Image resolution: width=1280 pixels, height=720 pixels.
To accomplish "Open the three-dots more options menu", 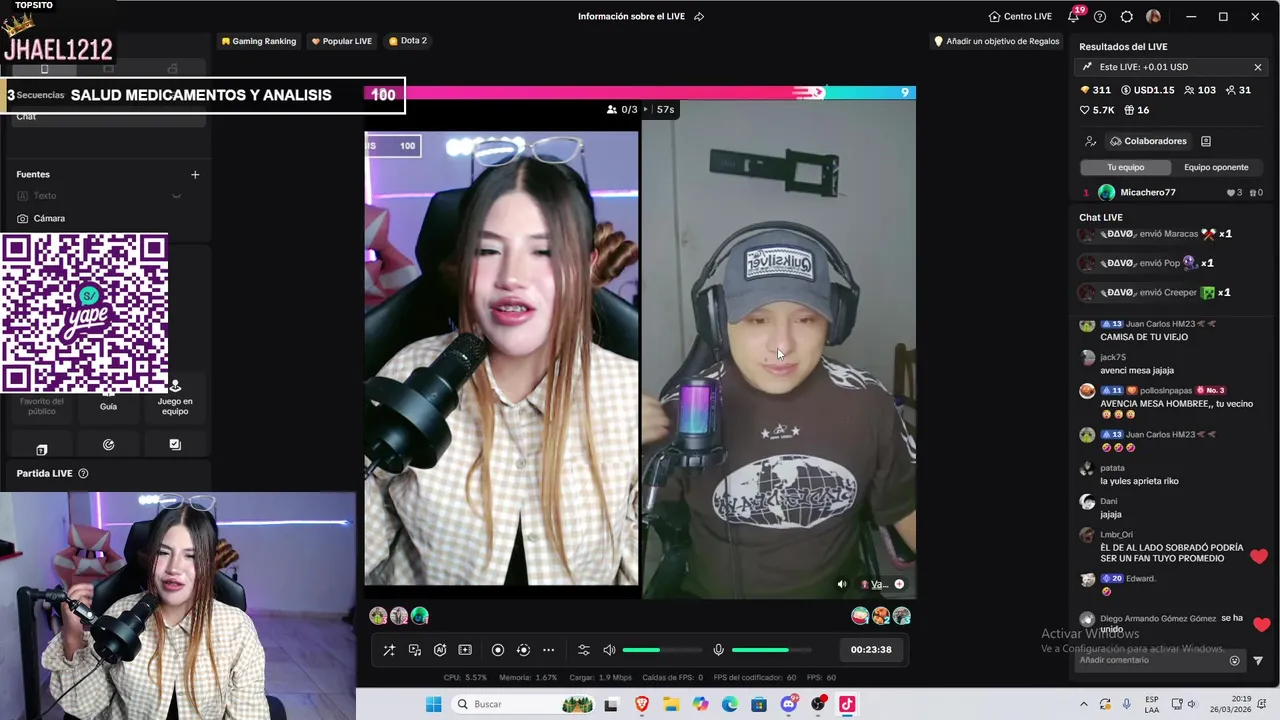I will (x=548, y=650).
